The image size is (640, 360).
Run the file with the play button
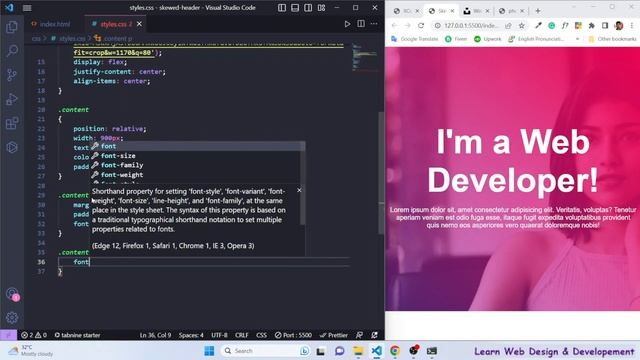click(x=347, y=24)
